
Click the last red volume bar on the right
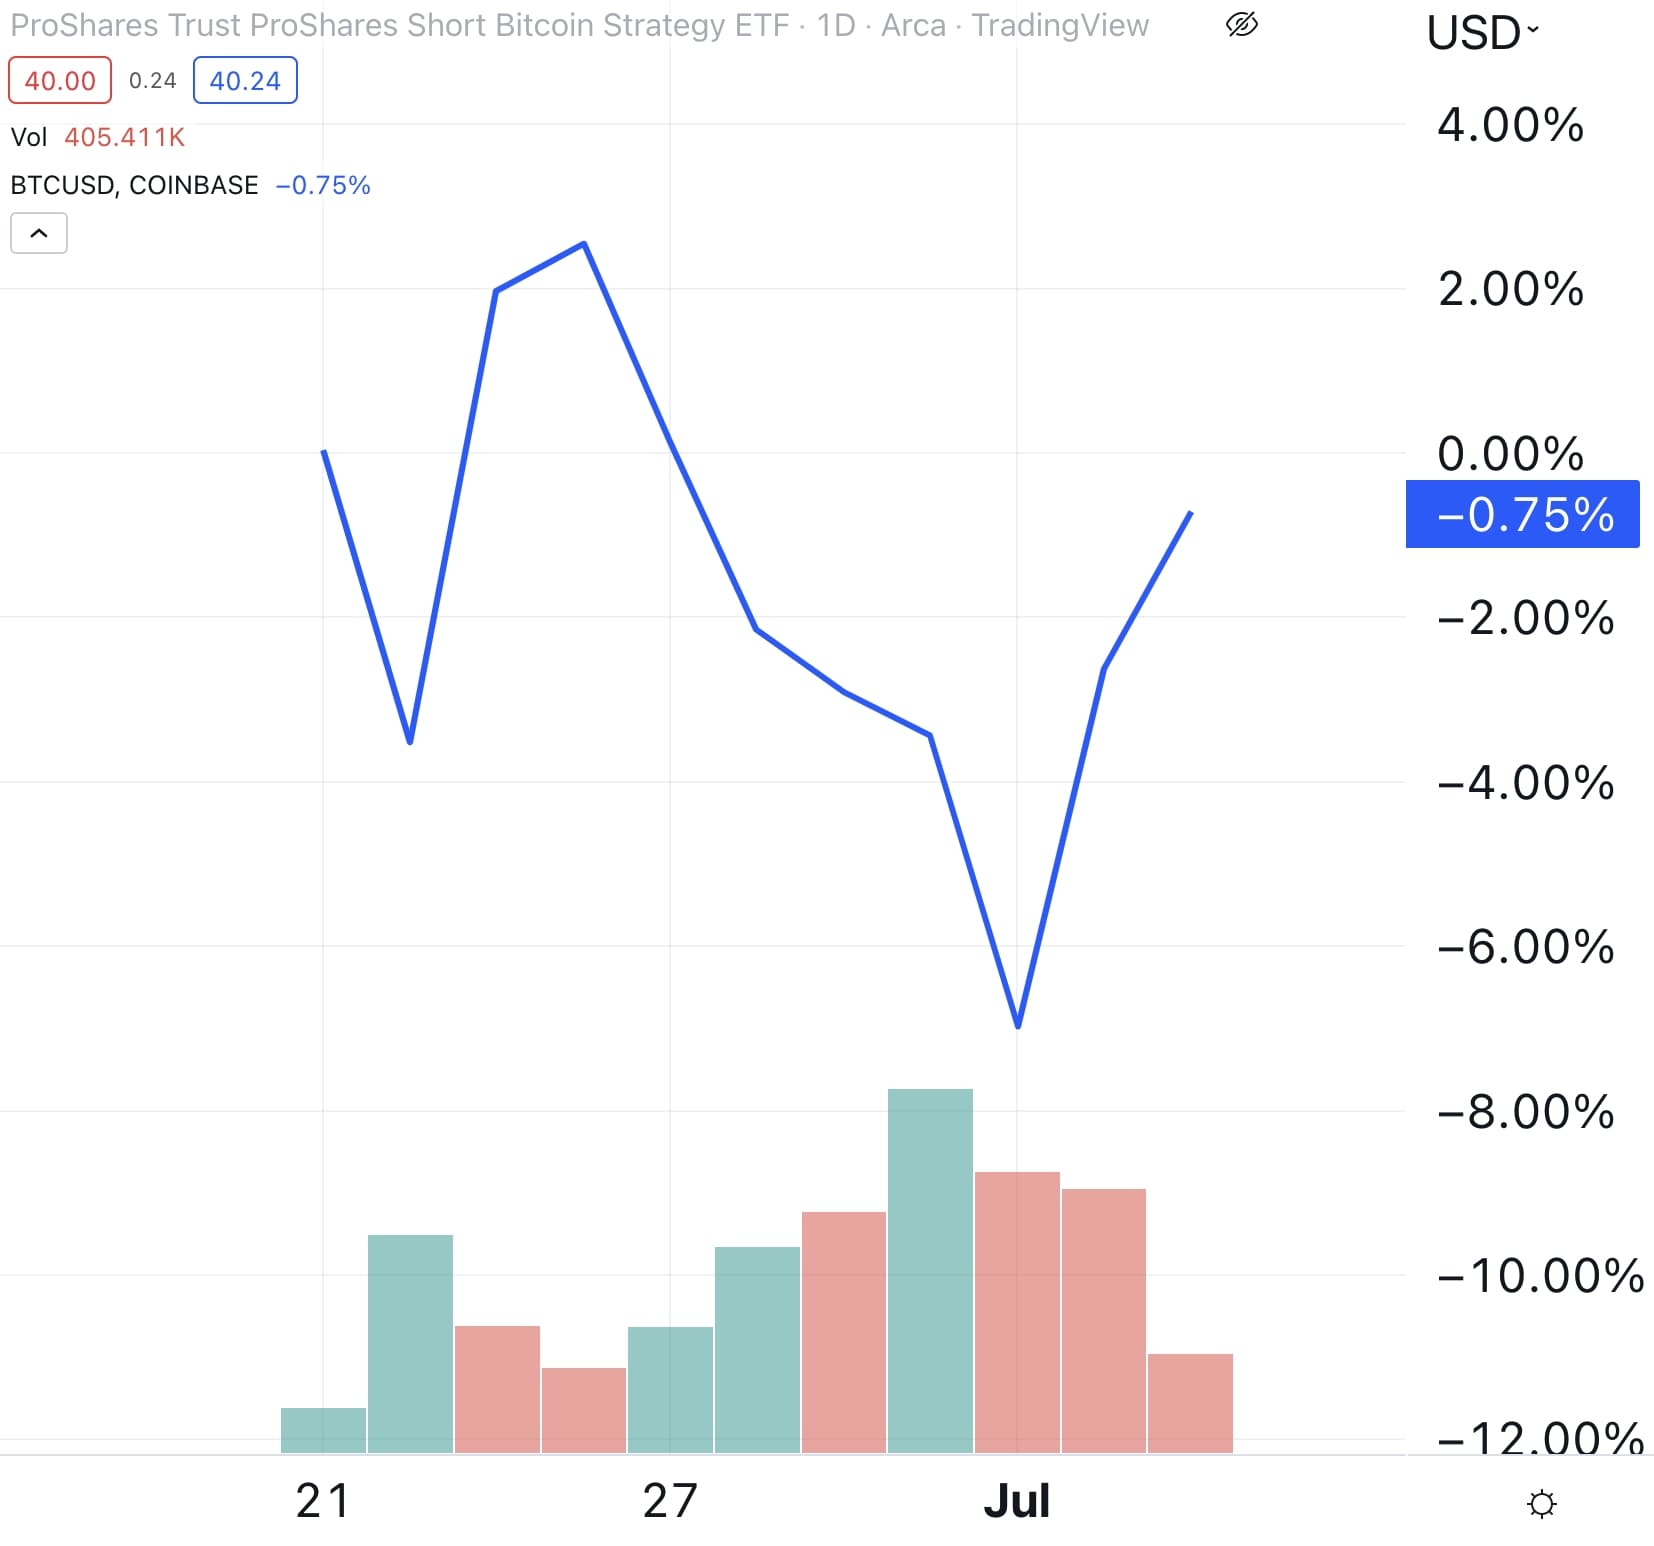click(1190, 1403)
